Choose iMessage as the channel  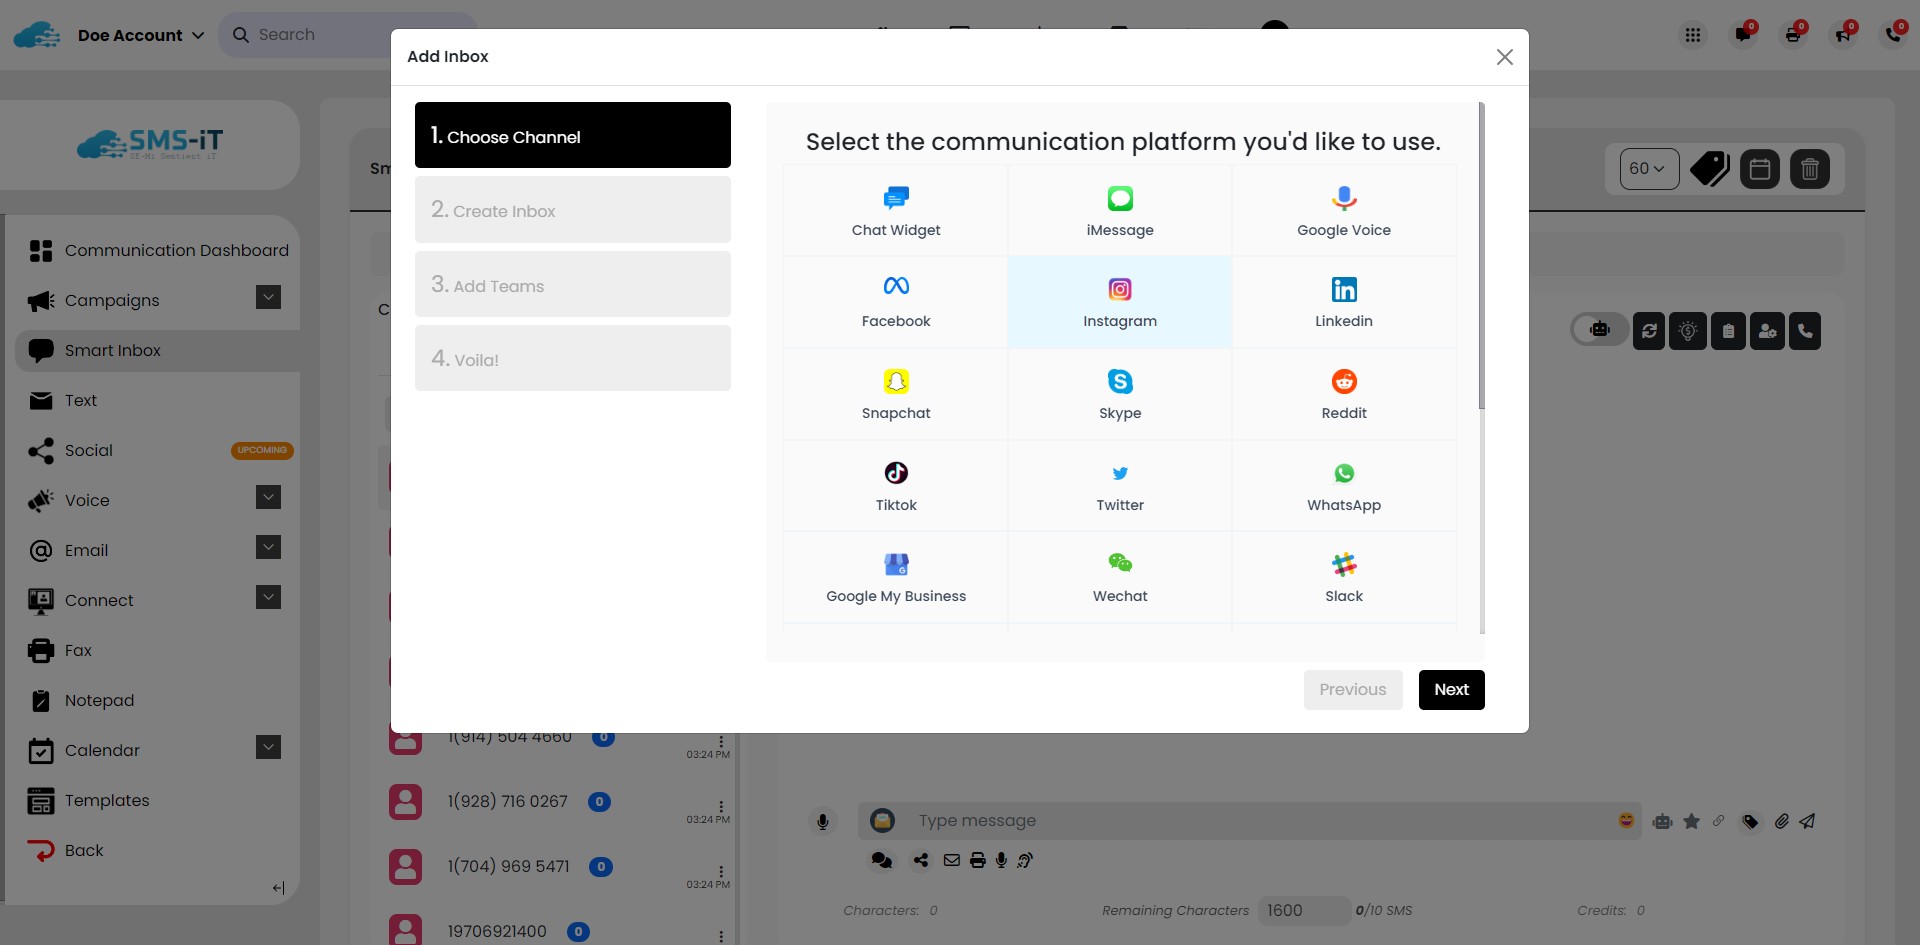pos(1120,211)
